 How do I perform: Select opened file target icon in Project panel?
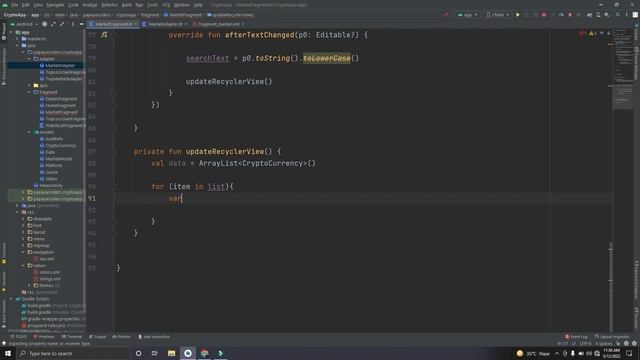pyautogui.click(x=45, y=24)
